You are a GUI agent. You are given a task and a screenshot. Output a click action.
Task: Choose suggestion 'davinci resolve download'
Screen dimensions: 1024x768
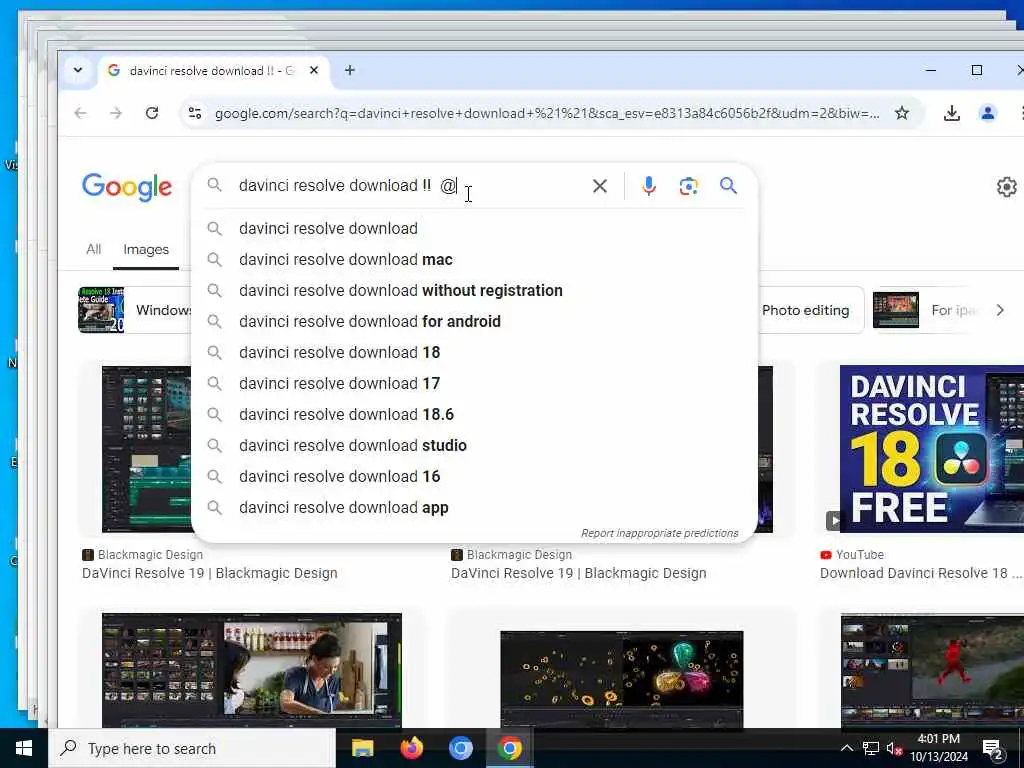[475, 229]
